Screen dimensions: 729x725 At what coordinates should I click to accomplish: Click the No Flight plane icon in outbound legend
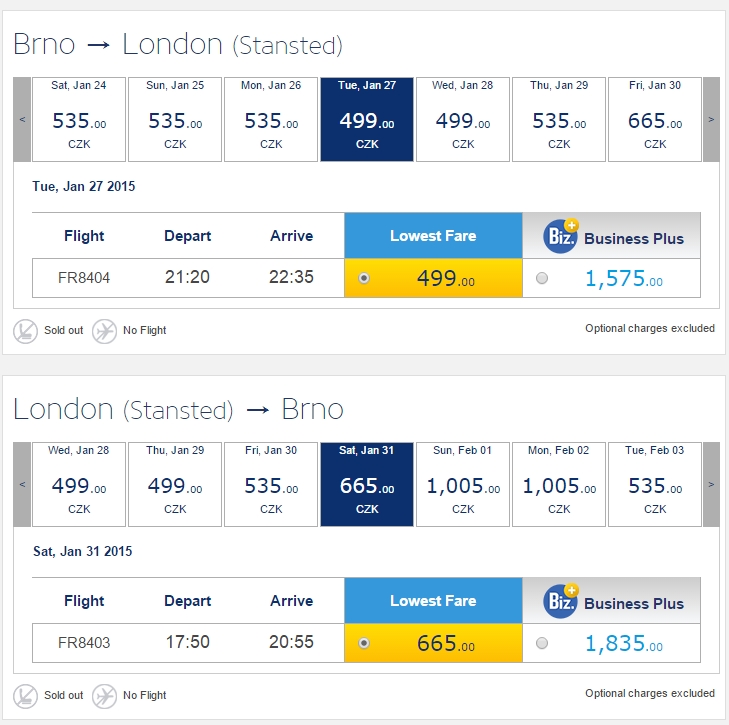(104, 331)
